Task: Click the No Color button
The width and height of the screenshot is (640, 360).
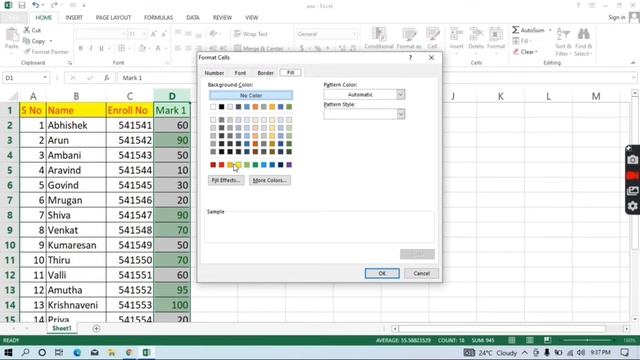Action: click(251, 95)
